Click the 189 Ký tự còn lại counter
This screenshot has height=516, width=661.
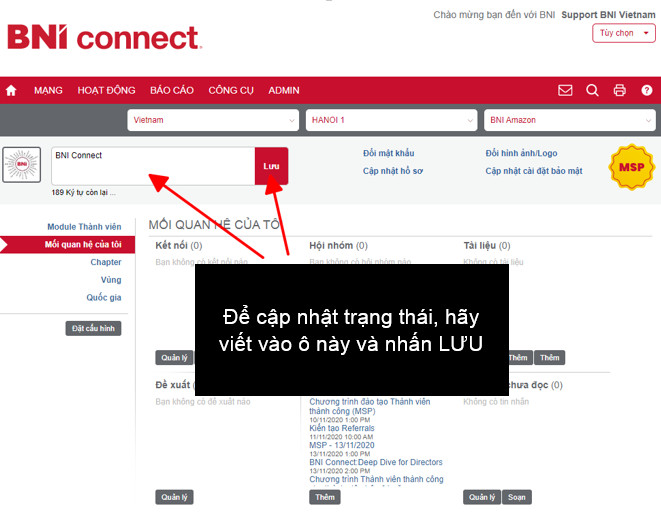tap(83, 192)
